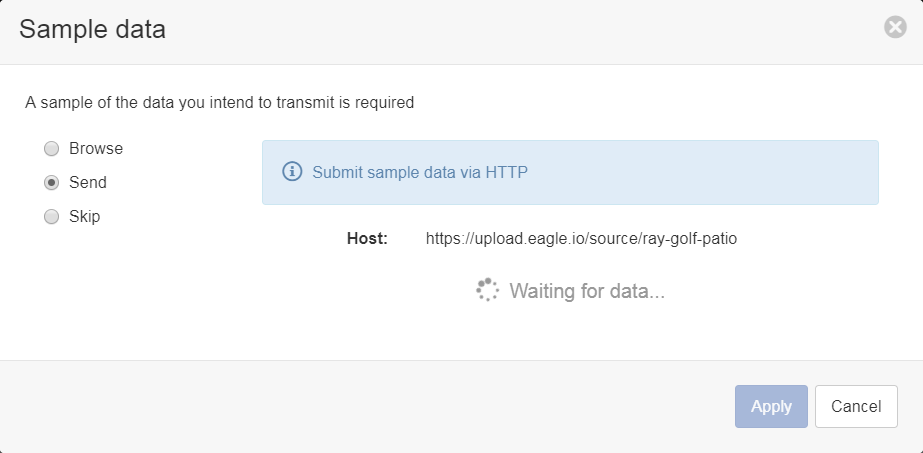Click the Sample data dialog title
Image resolution: width=923 pixels, height=453 pixels.
(92, 29)
